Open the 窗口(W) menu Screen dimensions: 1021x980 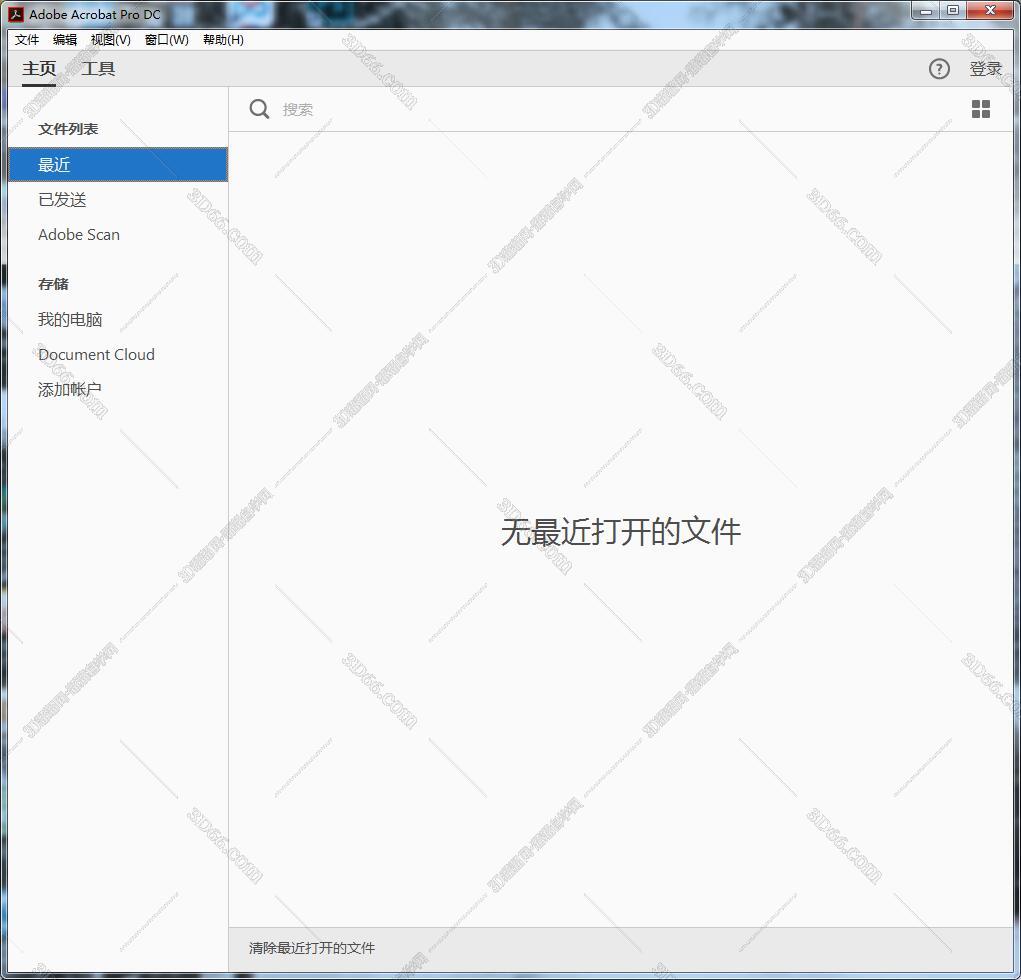[167, 40]
